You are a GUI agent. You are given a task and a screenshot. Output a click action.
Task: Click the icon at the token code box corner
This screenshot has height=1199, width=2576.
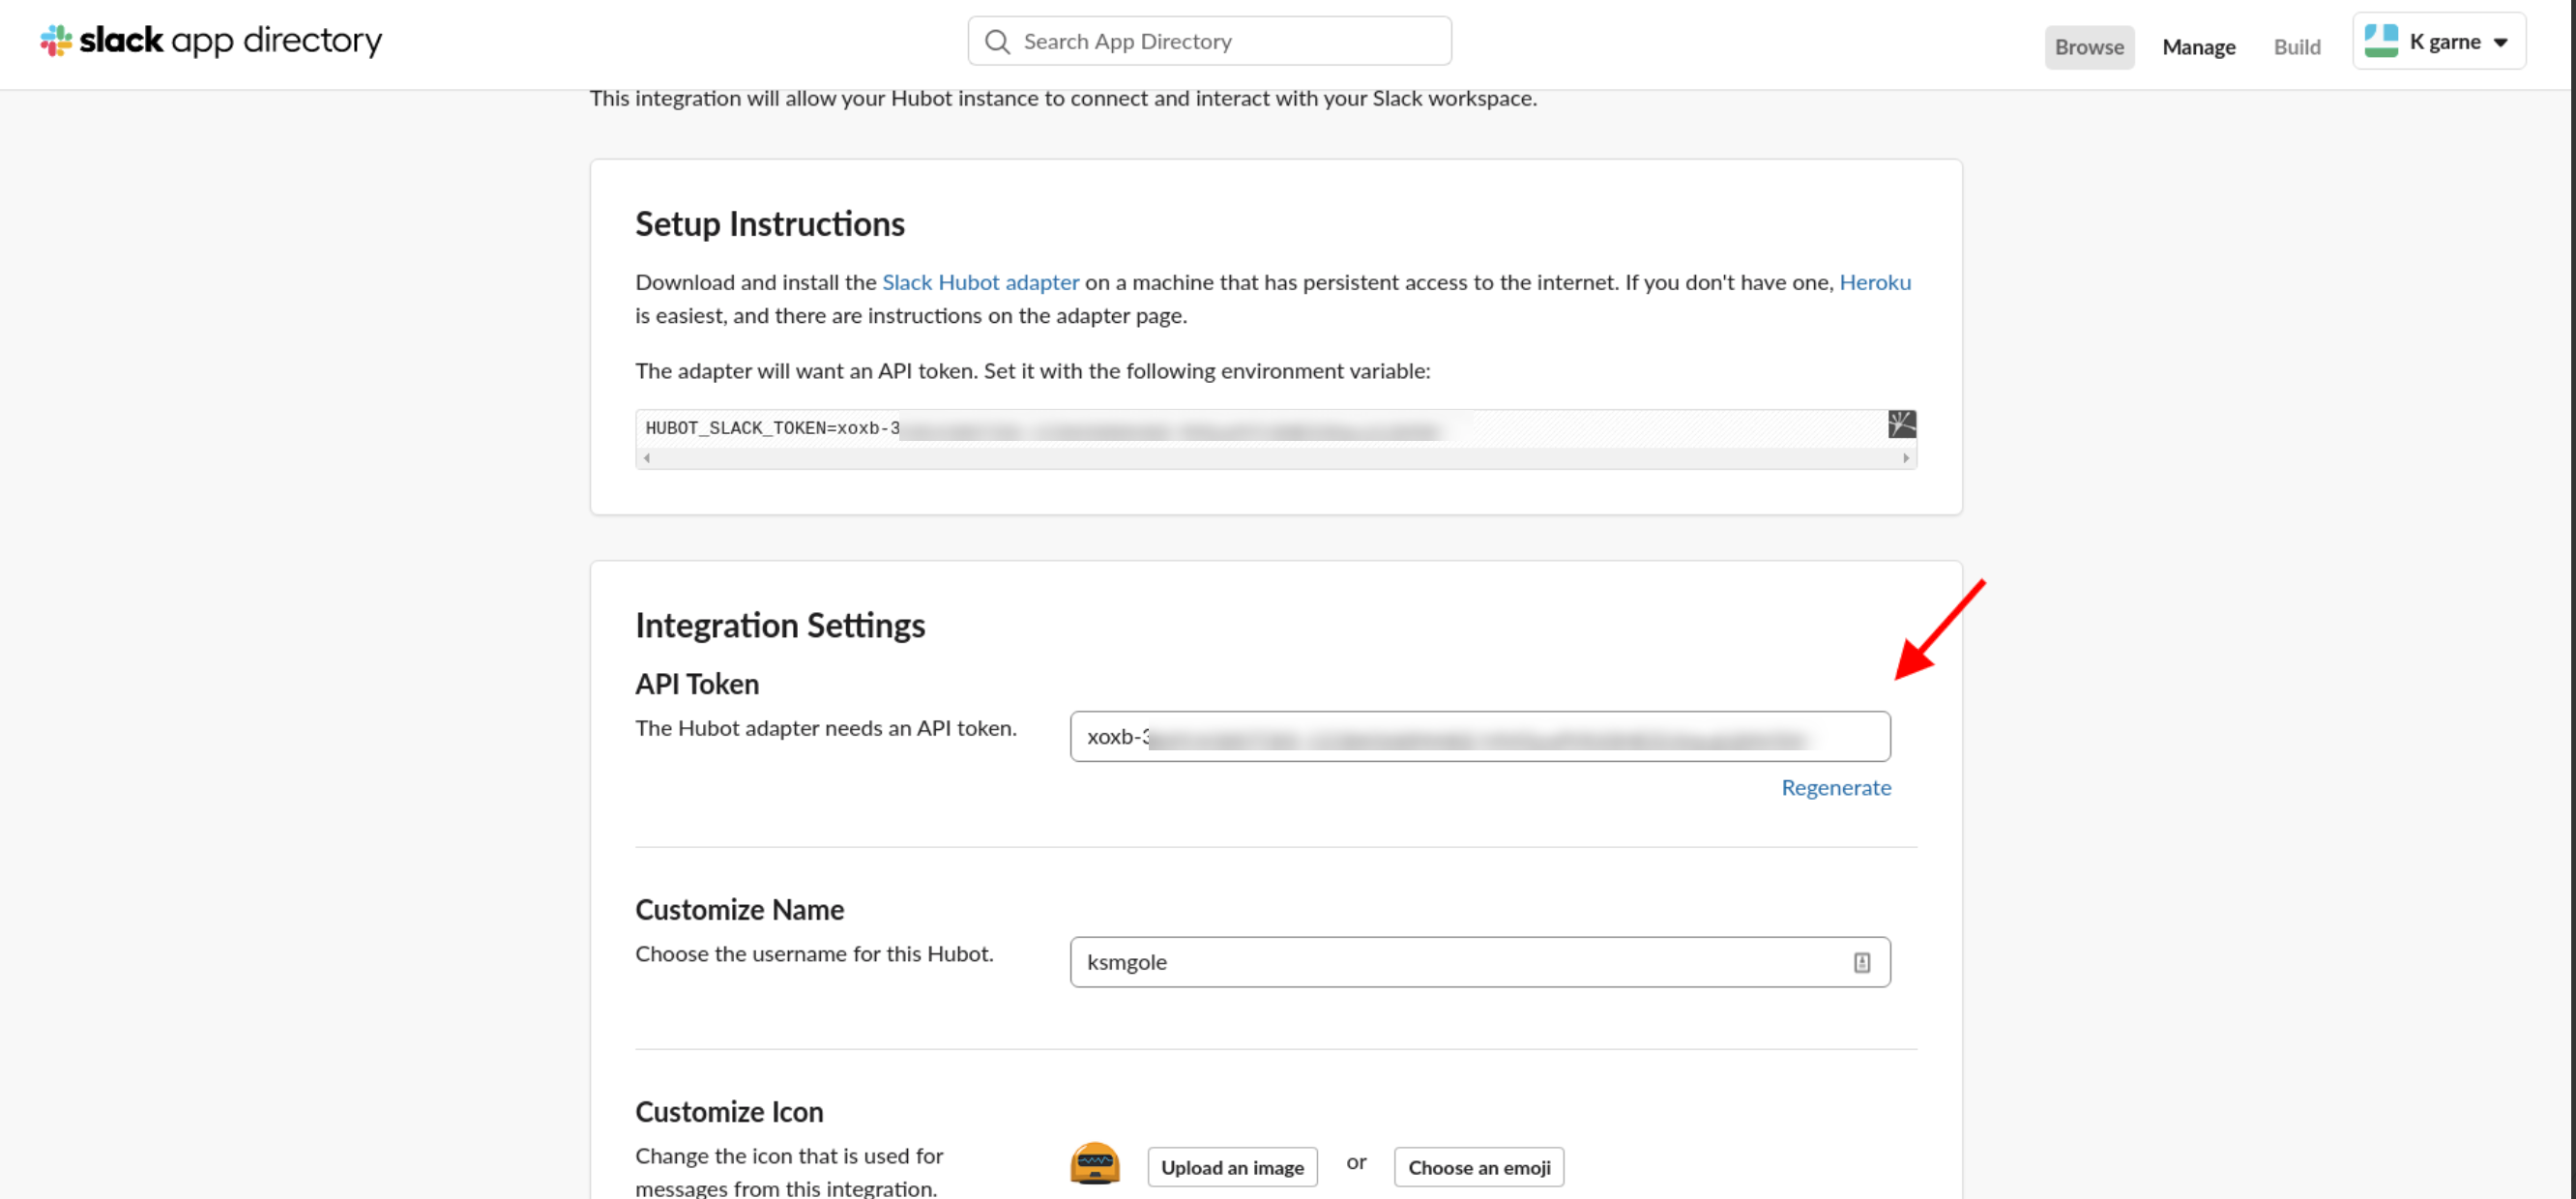[1901, 424]
